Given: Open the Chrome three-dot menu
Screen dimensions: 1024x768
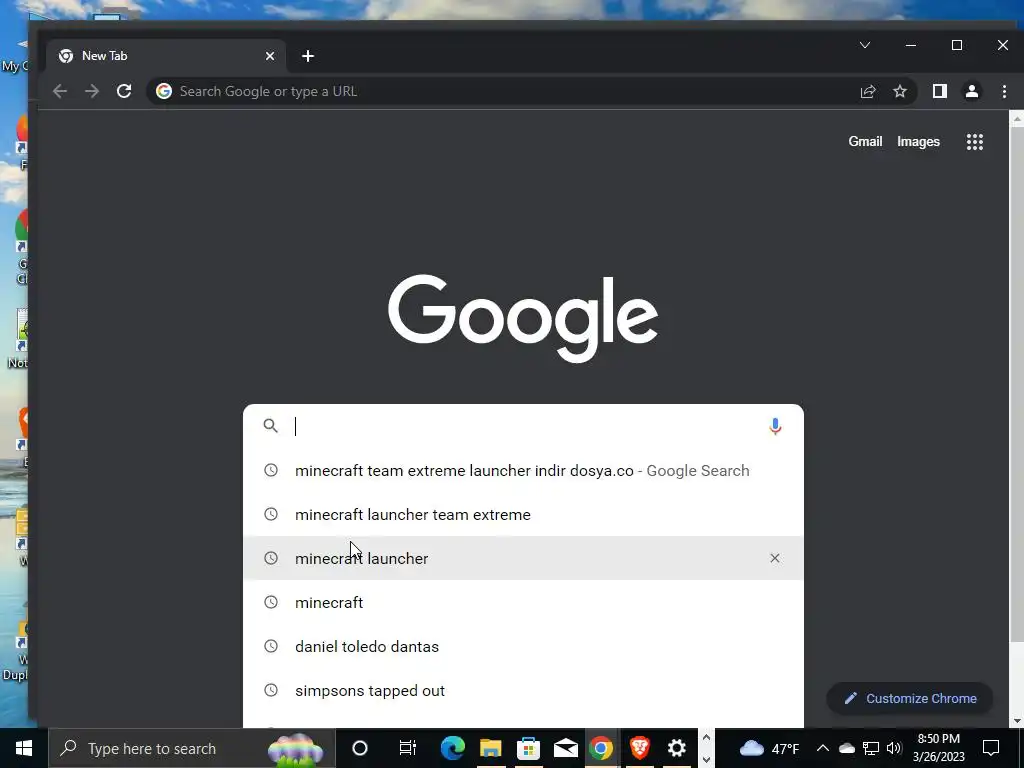Looking at the screenshot, I should (x=1004, y=91).
